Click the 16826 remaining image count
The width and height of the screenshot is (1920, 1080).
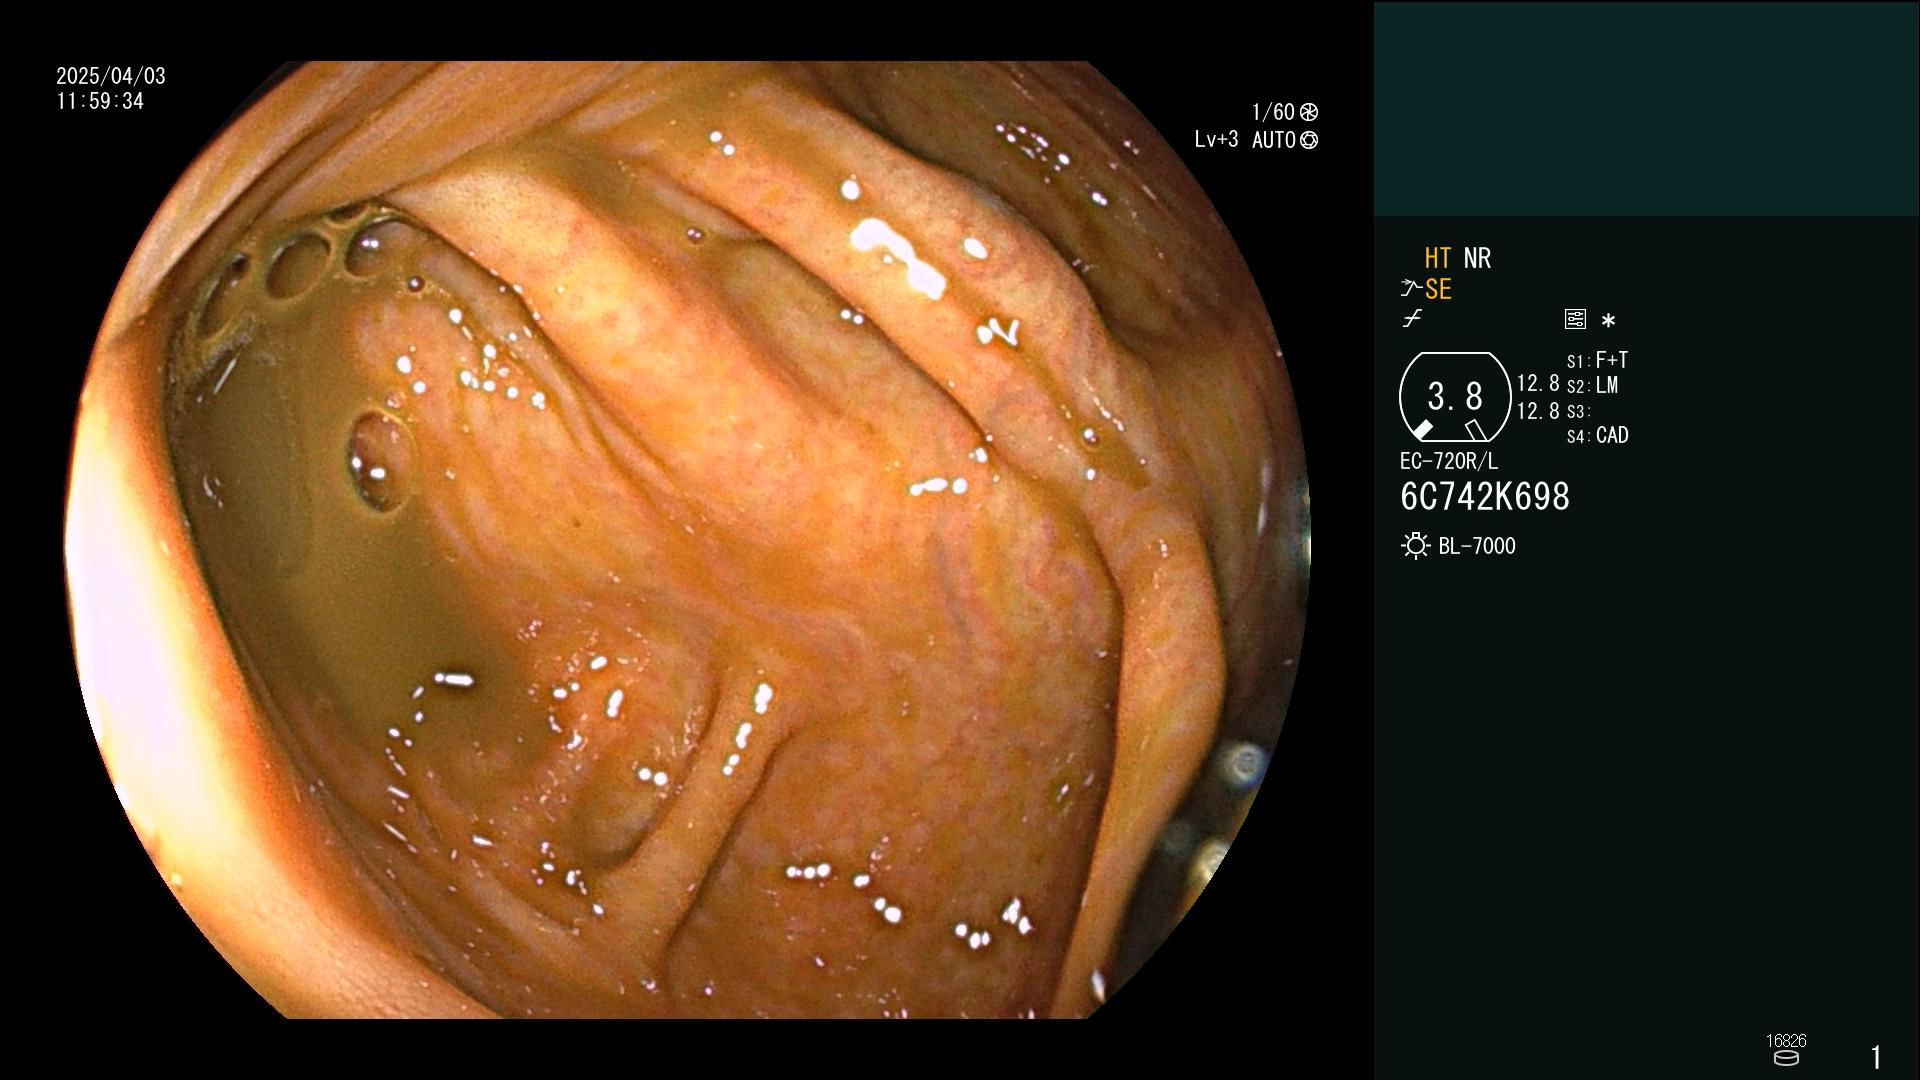pos(1786,1041)
